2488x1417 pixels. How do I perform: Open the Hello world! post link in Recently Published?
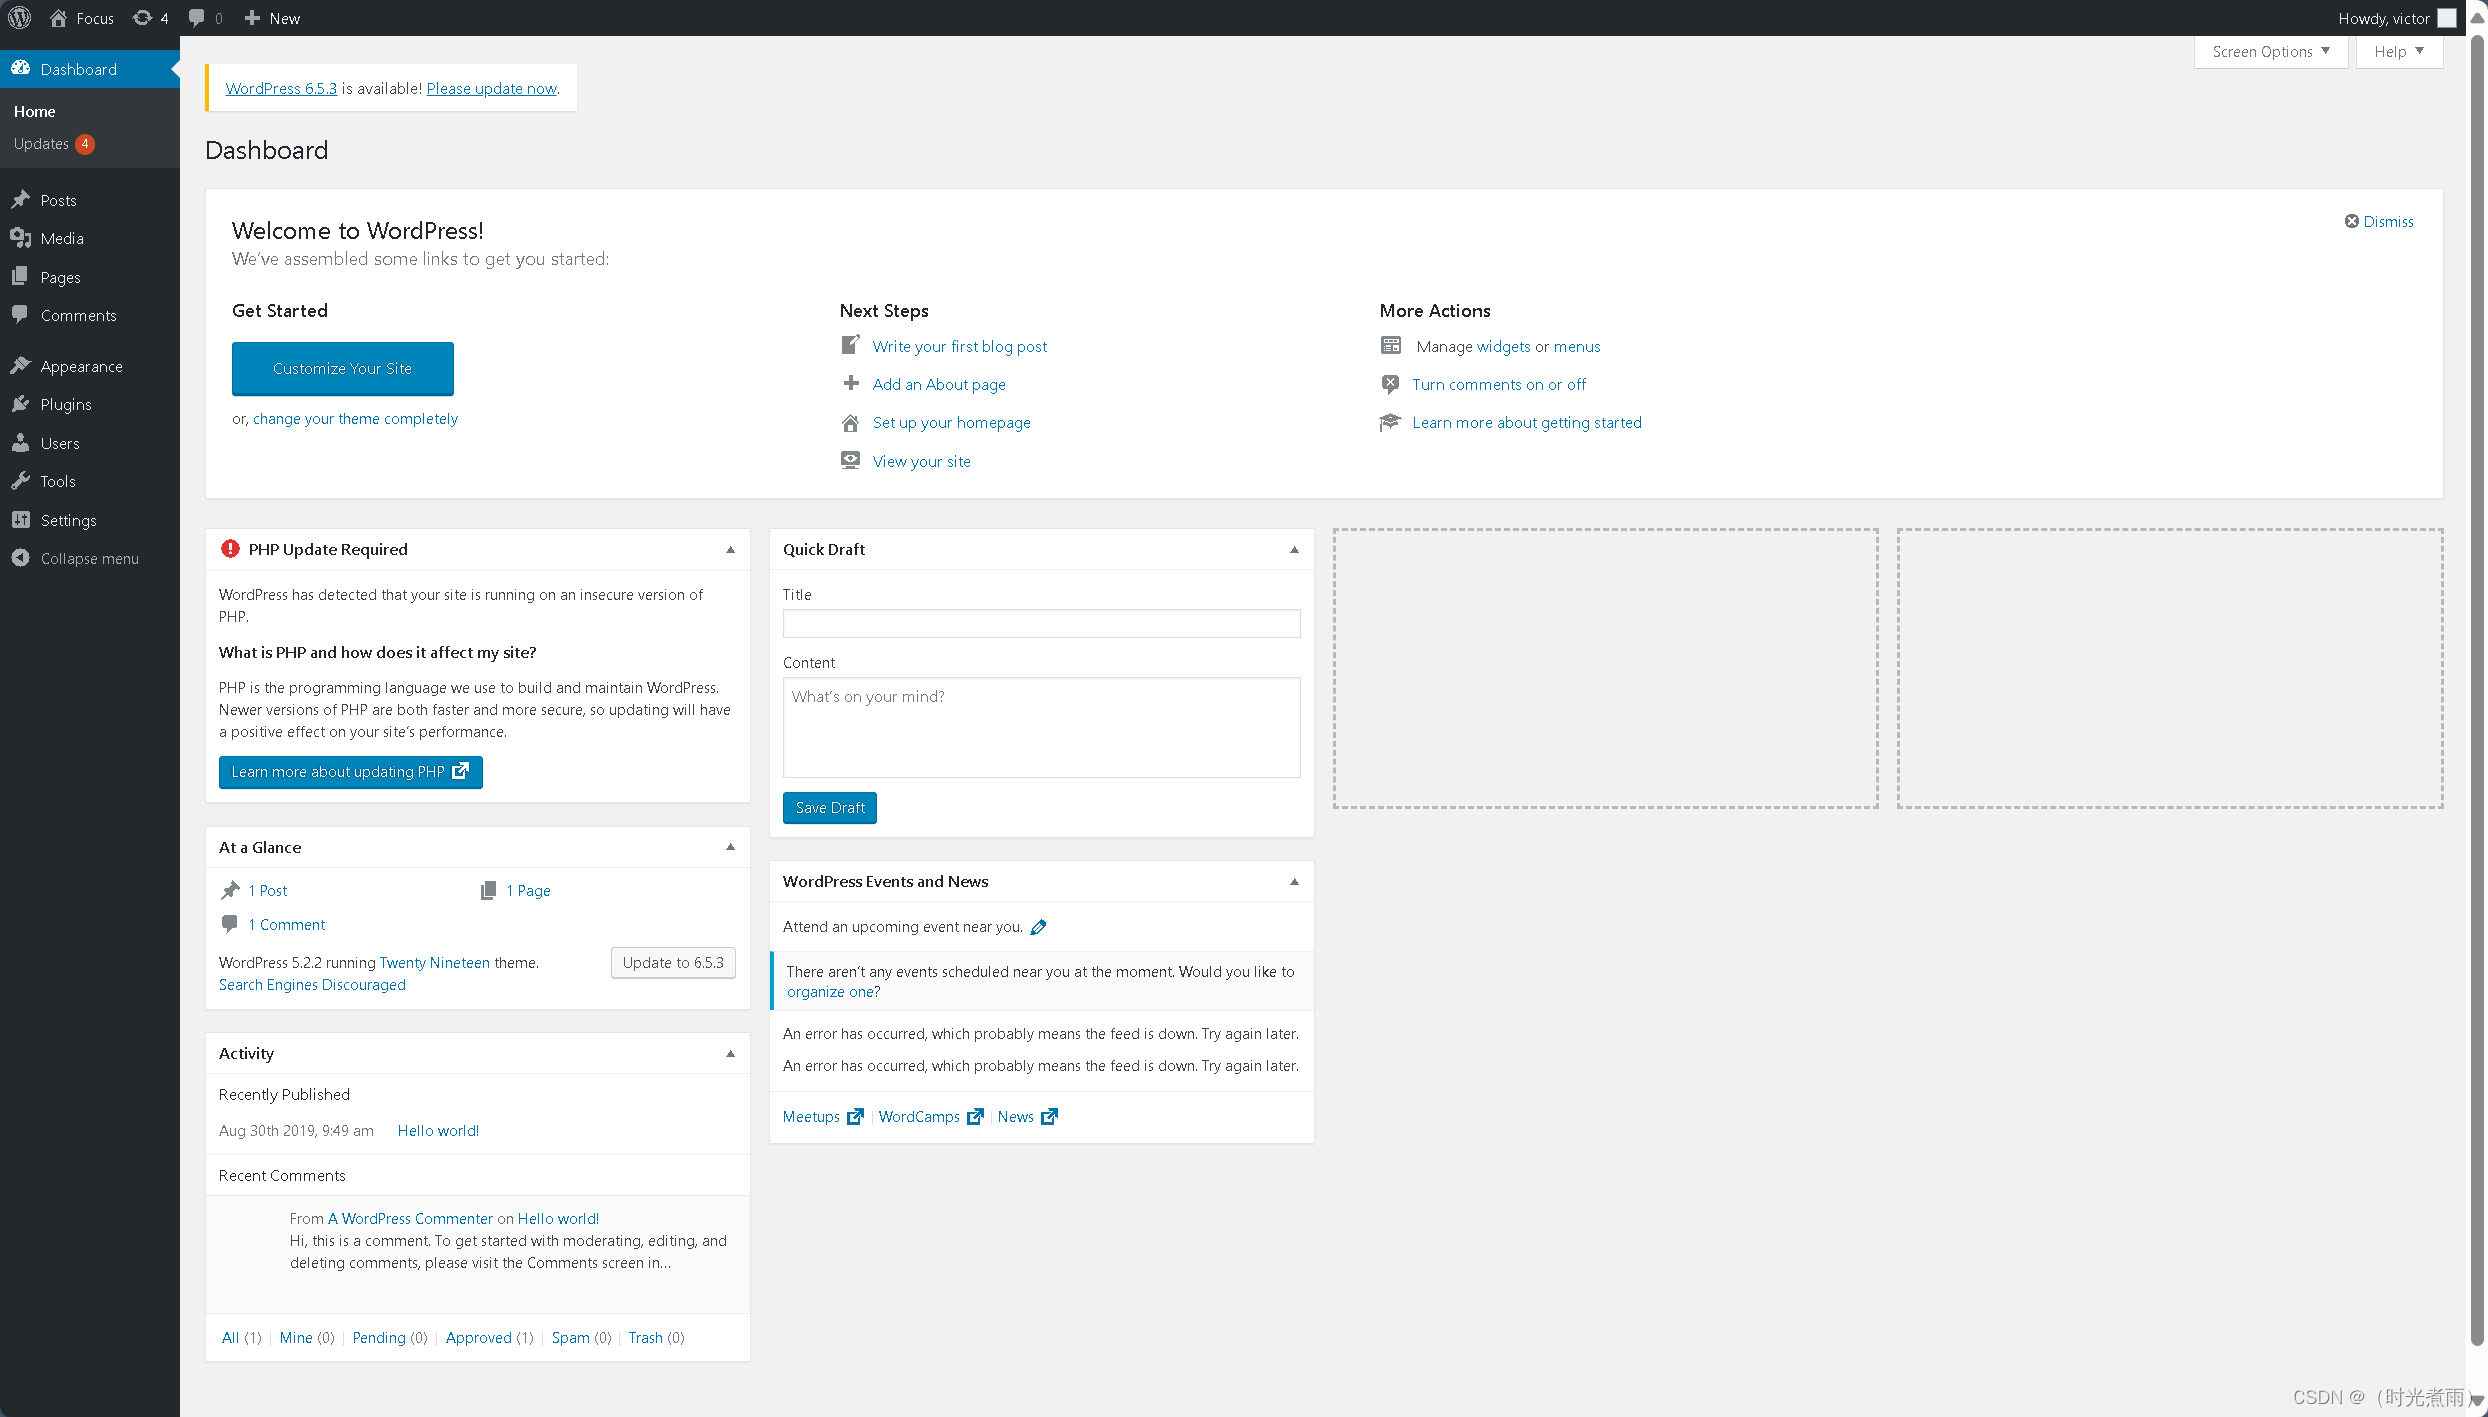[x=438, y=1130]
